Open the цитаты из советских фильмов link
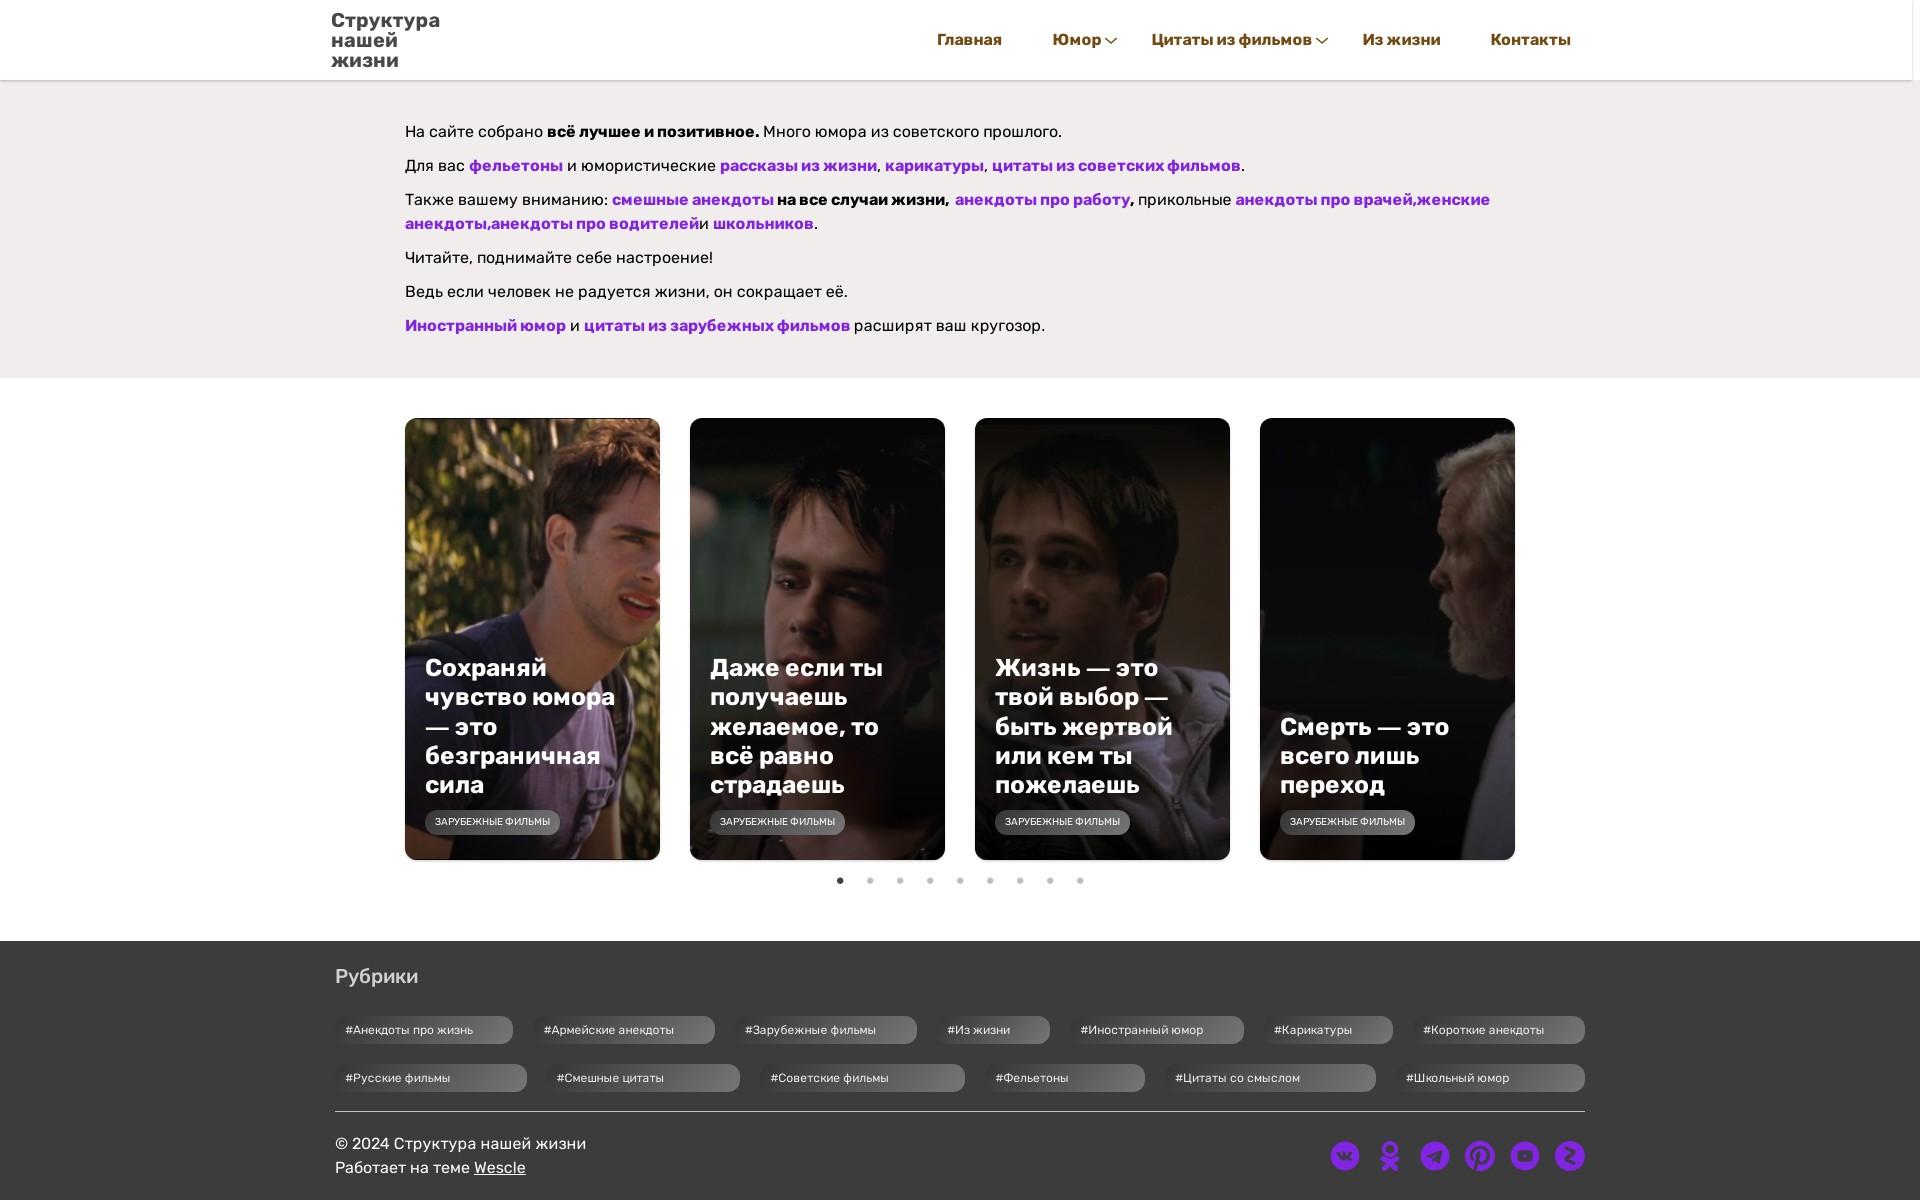Viewport: 1920px width, 1200px height. coord(1116,166)
